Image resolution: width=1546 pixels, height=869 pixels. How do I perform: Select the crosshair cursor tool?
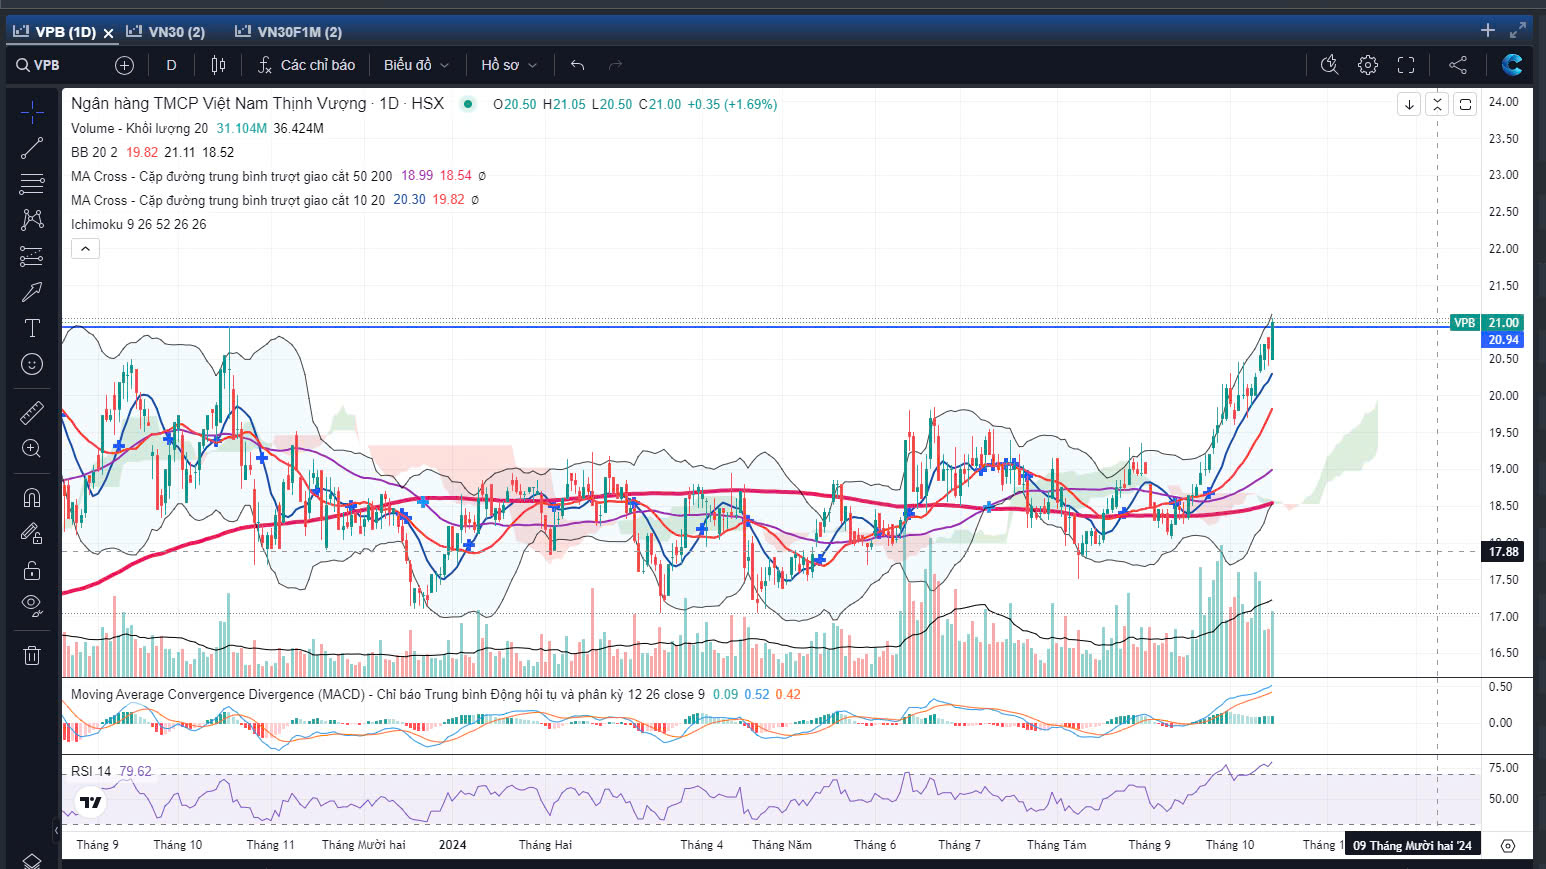(32, 112)
